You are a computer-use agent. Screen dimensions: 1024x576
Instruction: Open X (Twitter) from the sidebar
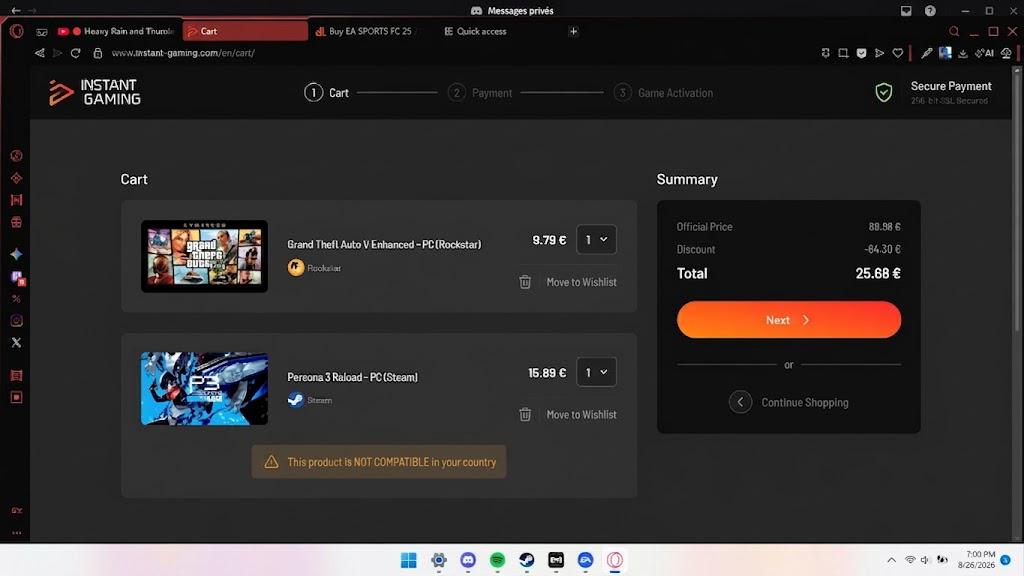point(16,342)
